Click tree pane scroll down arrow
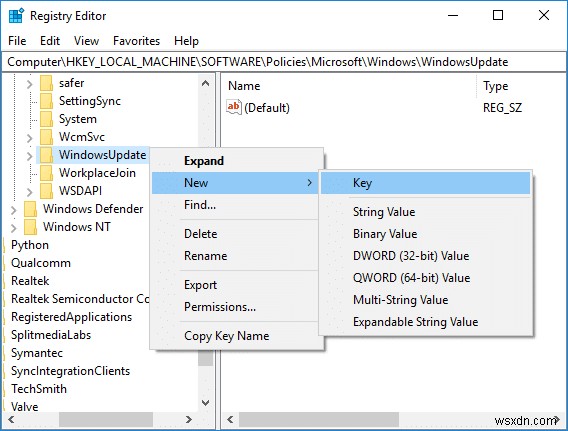Image resolution: width=568 pixels, height=431 pixels. point(205,403)
